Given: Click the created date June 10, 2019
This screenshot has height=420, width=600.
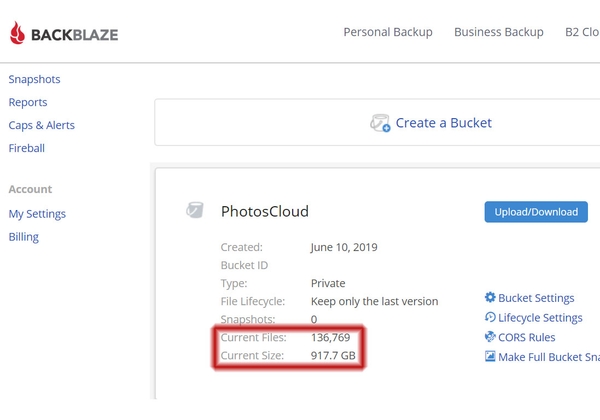Looking at the screenshot, I should [x=344, y=247].
